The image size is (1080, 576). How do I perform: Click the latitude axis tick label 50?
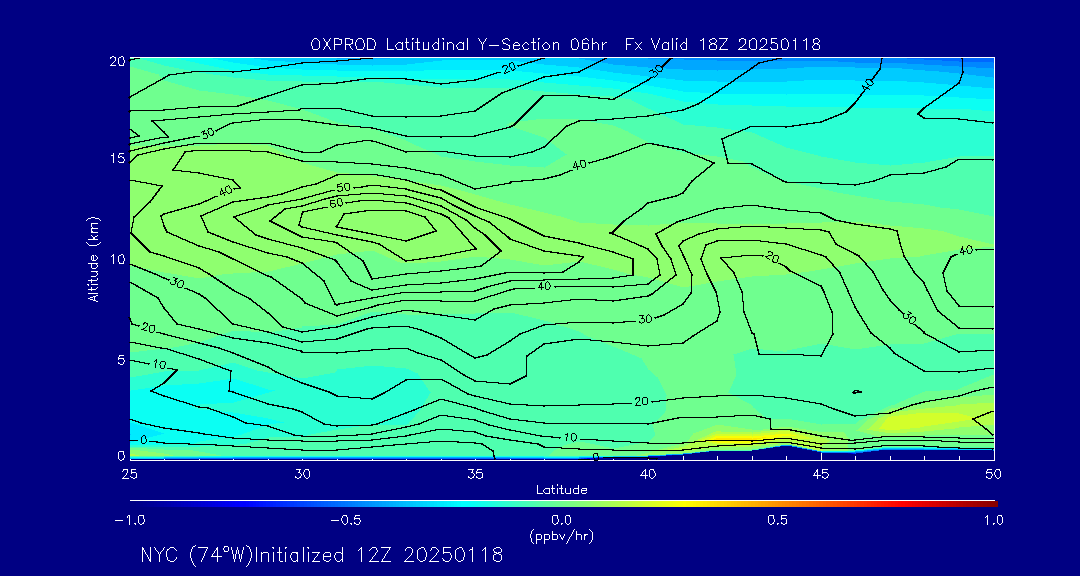pos(994,473)
